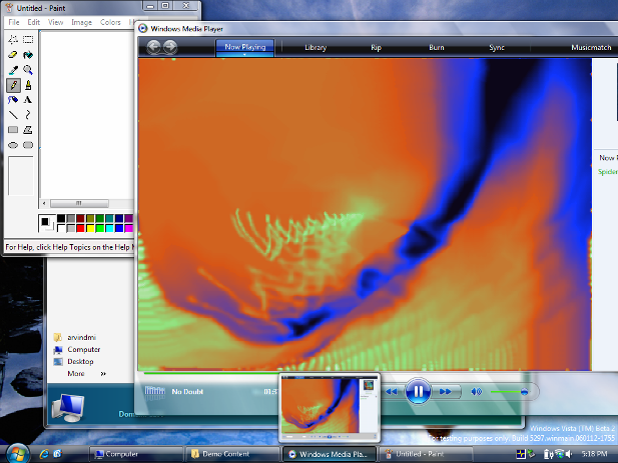Click the network globe tray icon

coord(559,454)
